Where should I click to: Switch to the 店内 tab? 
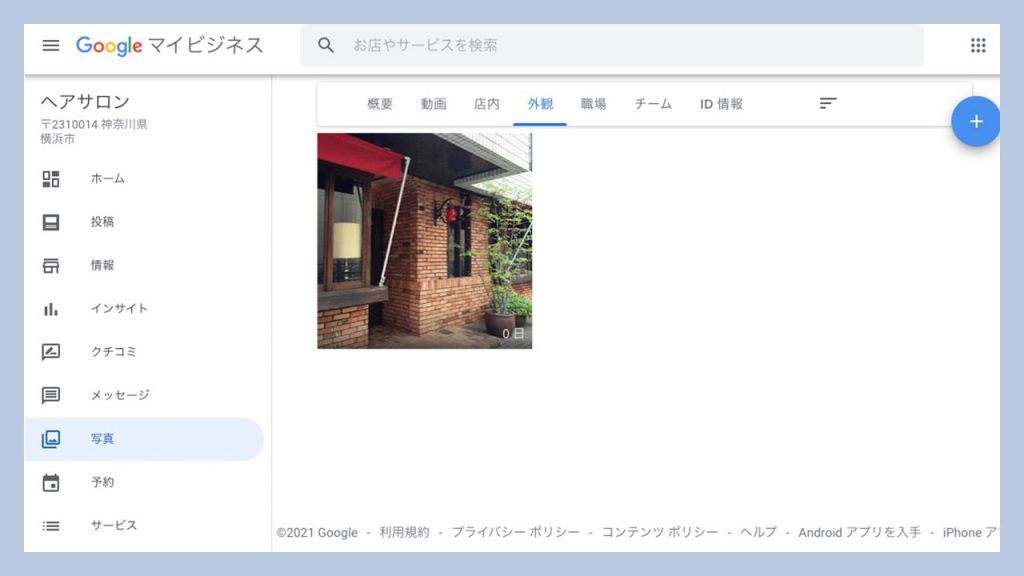(486, 104)
